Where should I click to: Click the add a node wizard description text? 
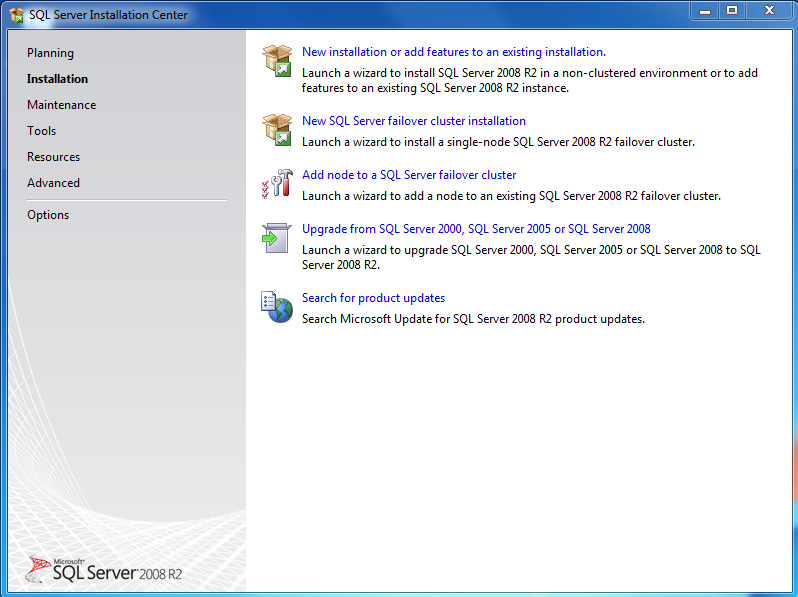(x=511, y=196)
